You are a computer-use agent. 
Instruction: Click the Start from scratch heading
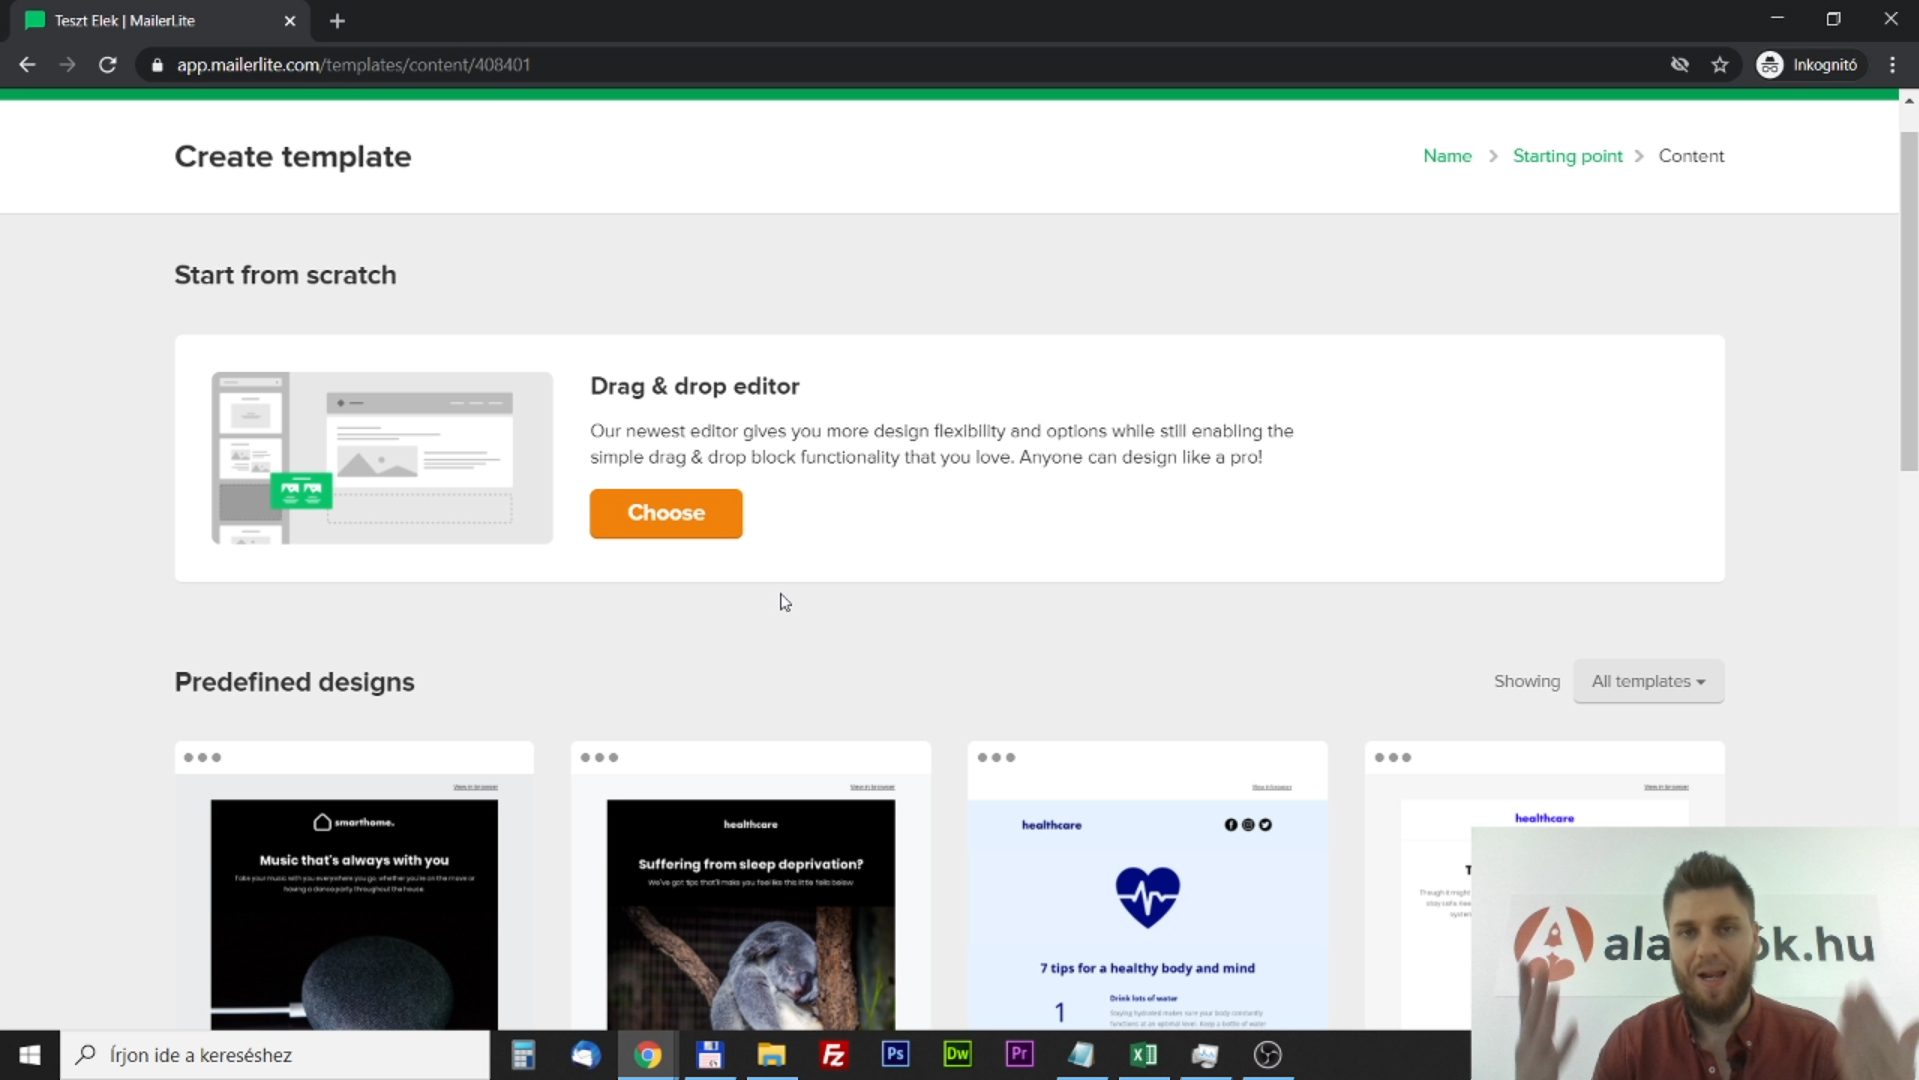pos(285,275)
